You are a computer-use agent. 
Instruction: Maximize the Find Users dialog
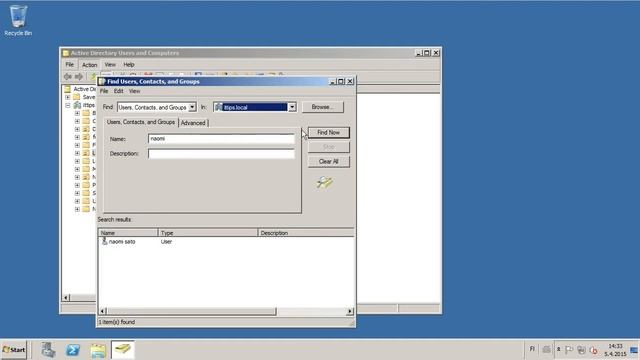coord(341,81)
